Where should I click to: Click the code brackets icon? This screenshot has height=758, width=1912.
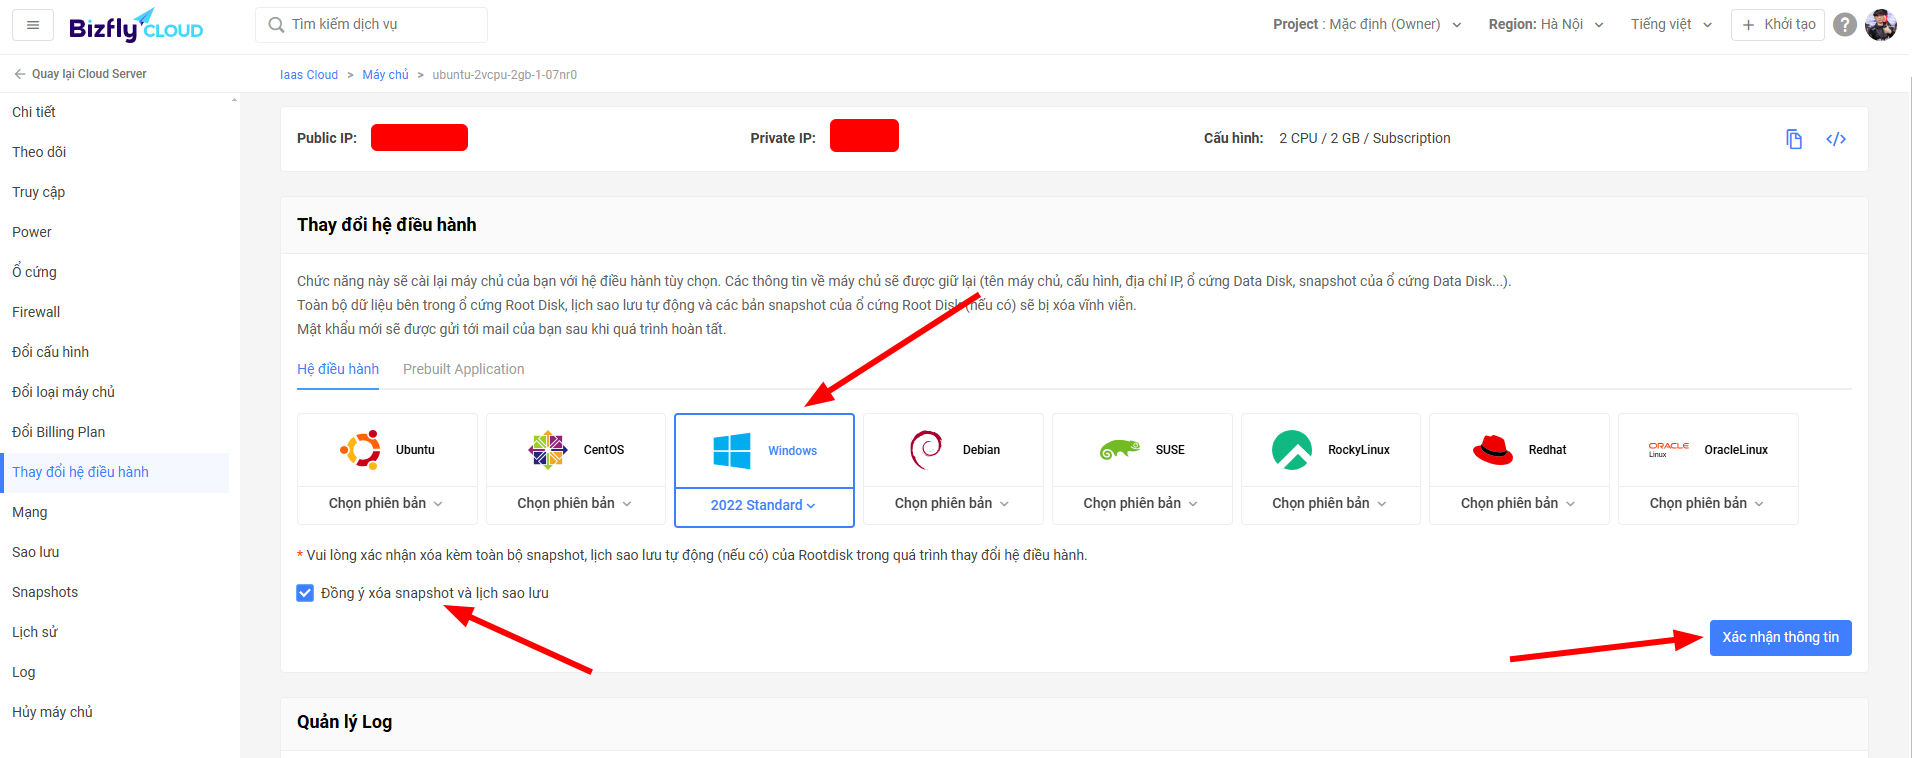pyautogui.click(x=1836, y=139)
